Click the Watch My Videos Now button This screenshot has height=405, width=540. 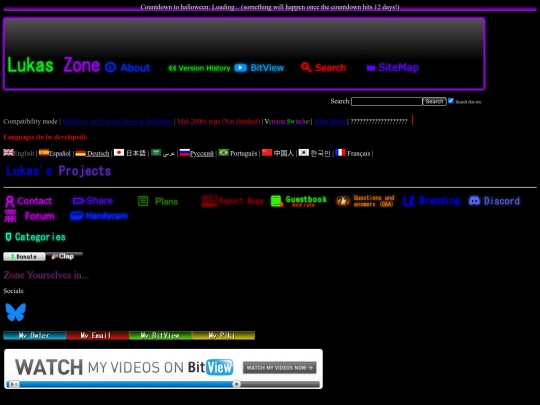280,367
